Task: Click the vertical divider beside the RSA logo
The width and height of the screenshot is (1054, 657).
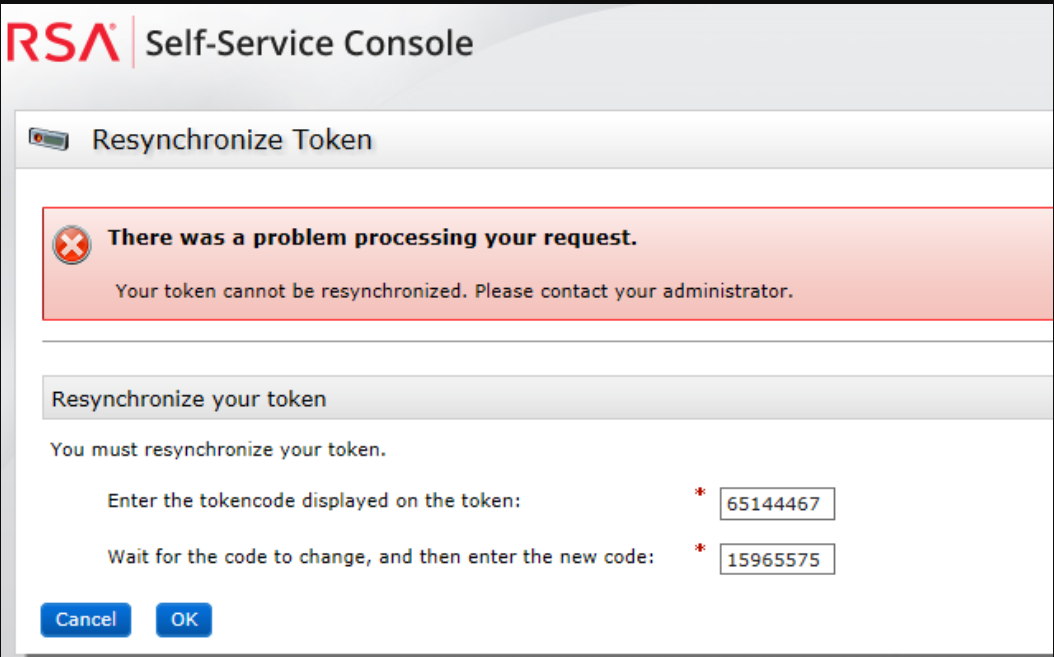Action: tap(133, 44)
